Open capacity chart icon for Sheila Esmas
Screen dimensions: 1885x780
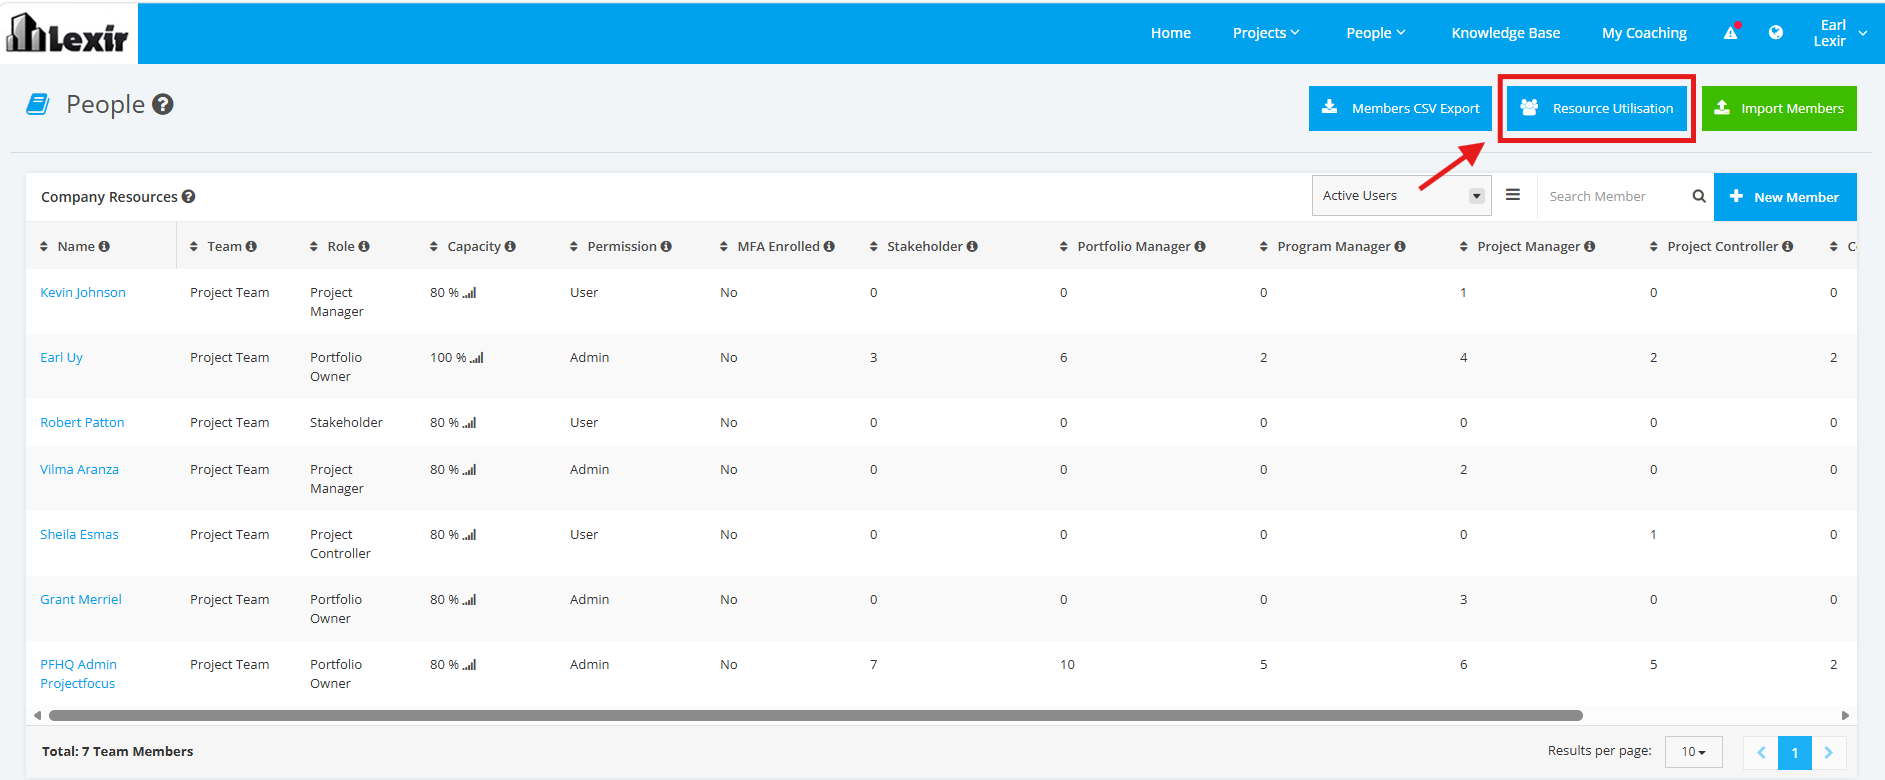click(469, 535)
